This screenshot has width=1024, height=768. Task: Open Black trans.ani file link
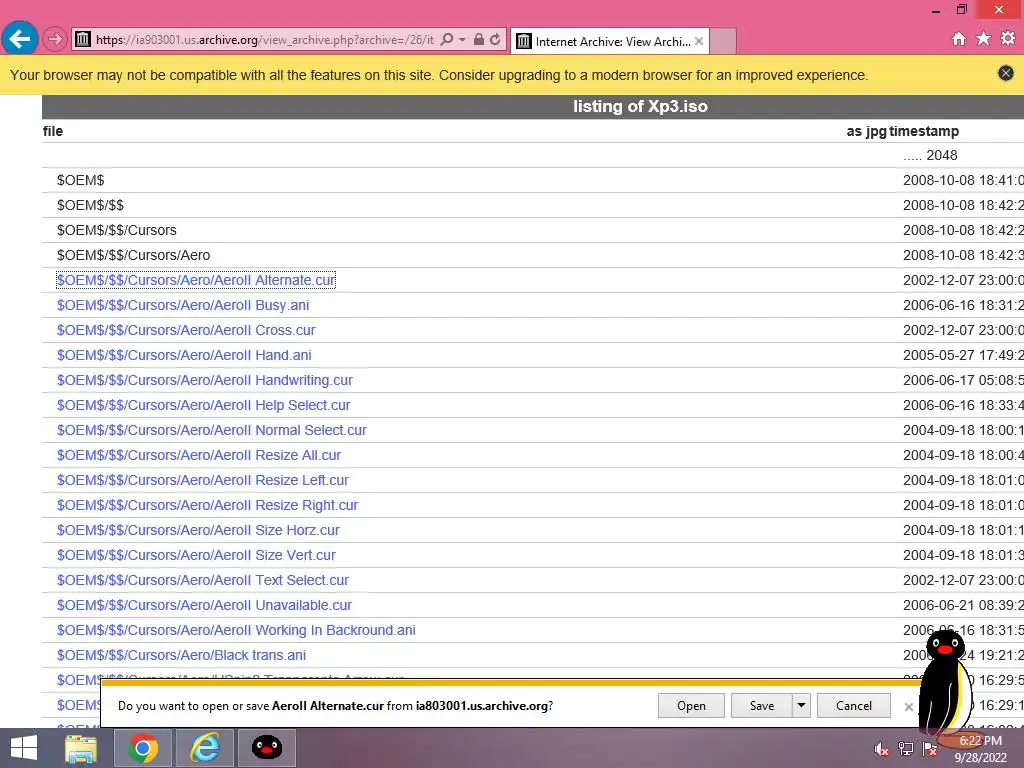[x=181, y=655]
